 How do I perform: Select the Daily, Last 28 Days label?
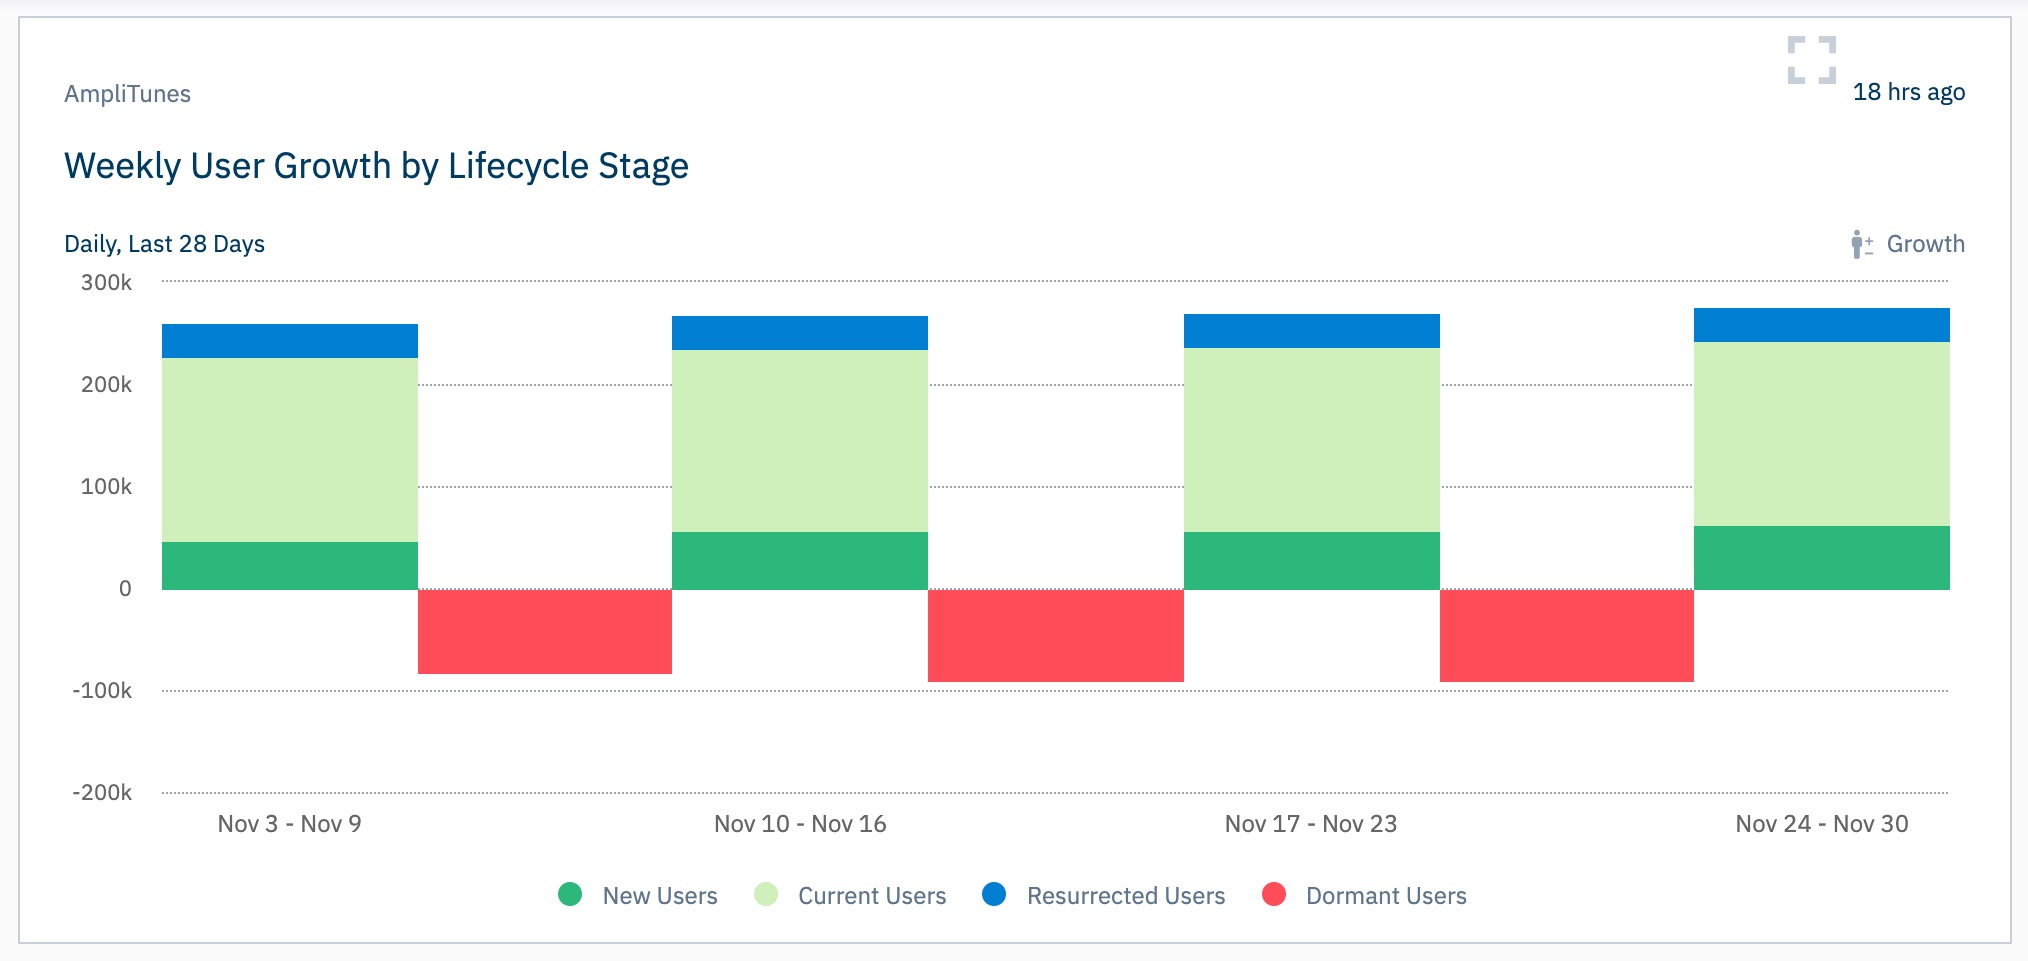click(165, 242)
